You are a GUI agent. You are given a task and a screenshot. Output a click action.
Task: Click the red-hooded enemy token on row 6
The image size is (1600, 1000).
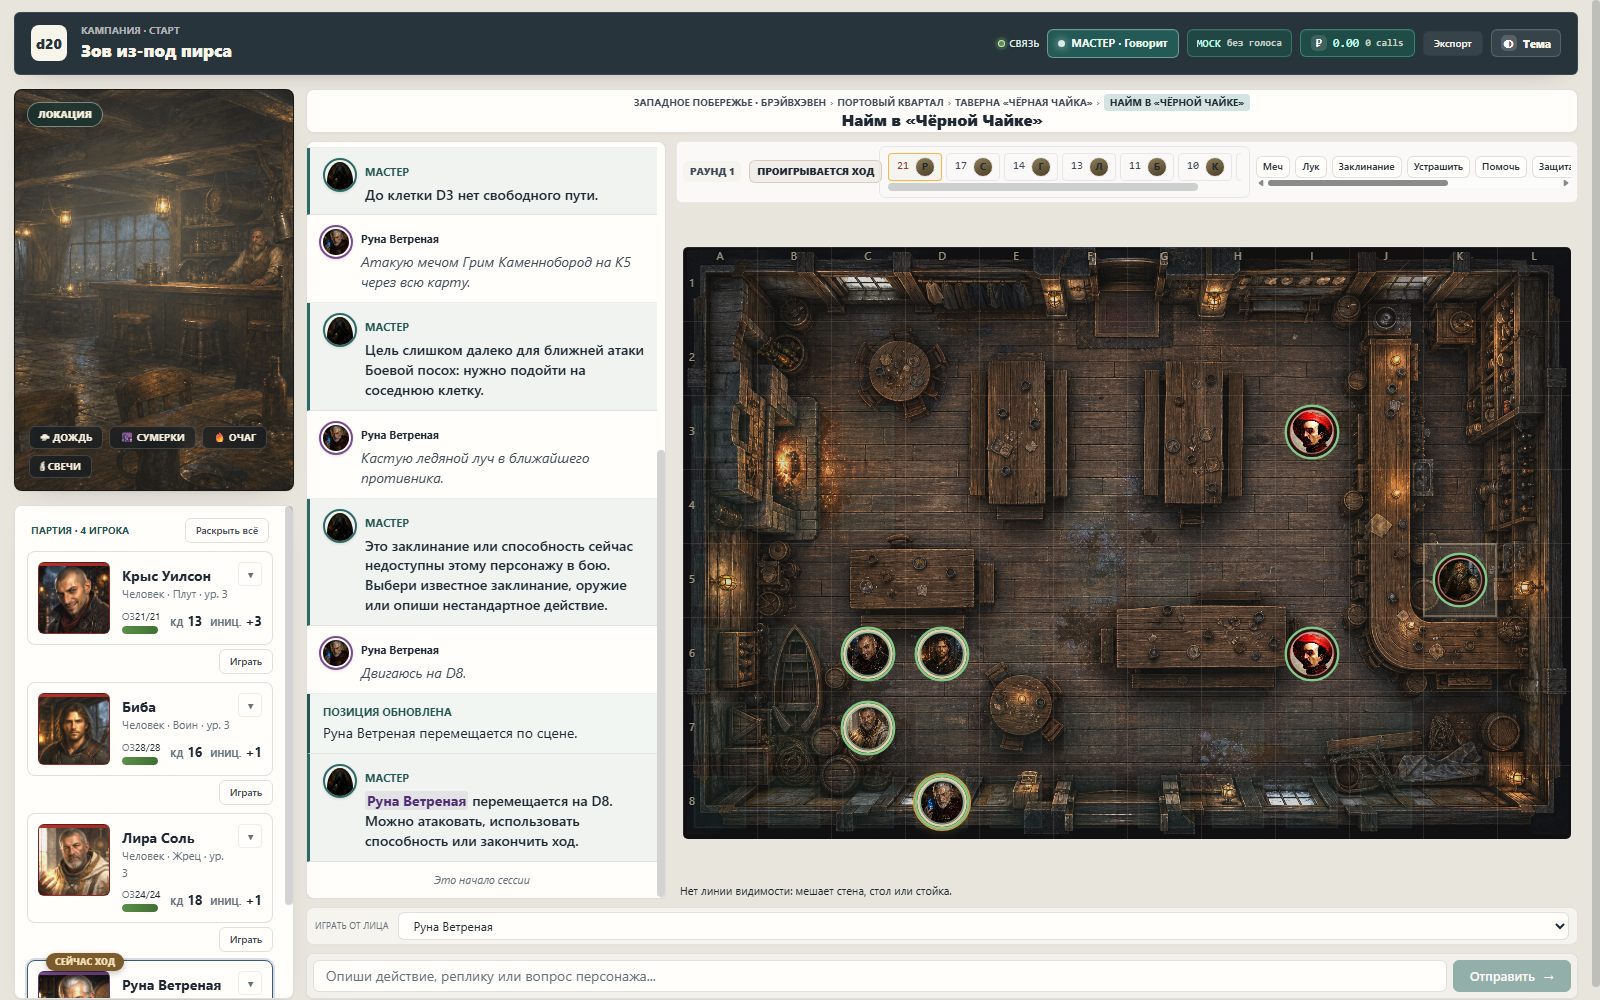pyautogui.click(x=1311, y=654)
